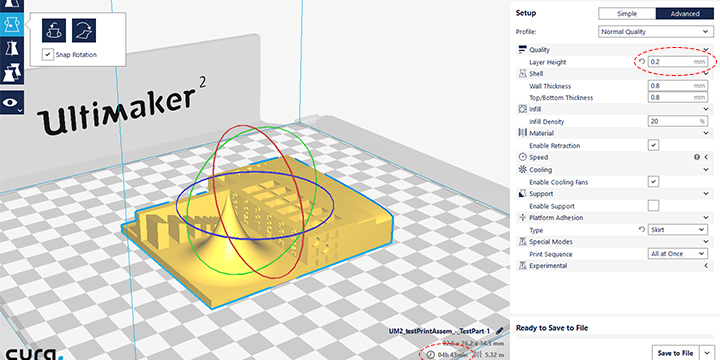The image size is (720, 360).
Task: Click the Special Modes section icon
Action: coord(522,242)
